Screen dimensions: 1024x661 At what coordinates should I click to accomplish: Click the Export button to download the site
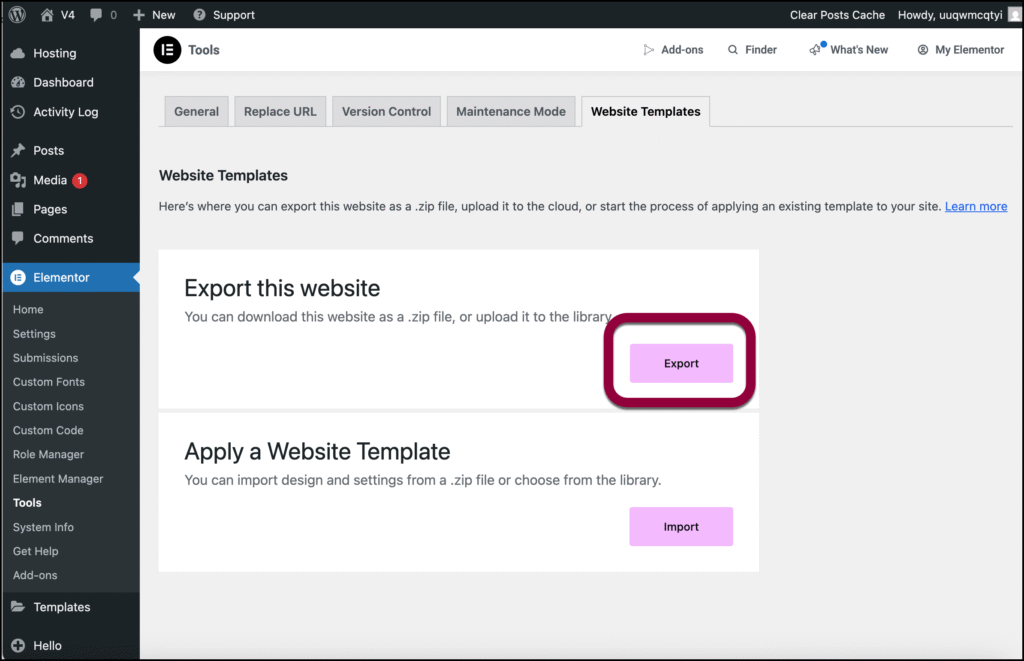tap(681, 363)
